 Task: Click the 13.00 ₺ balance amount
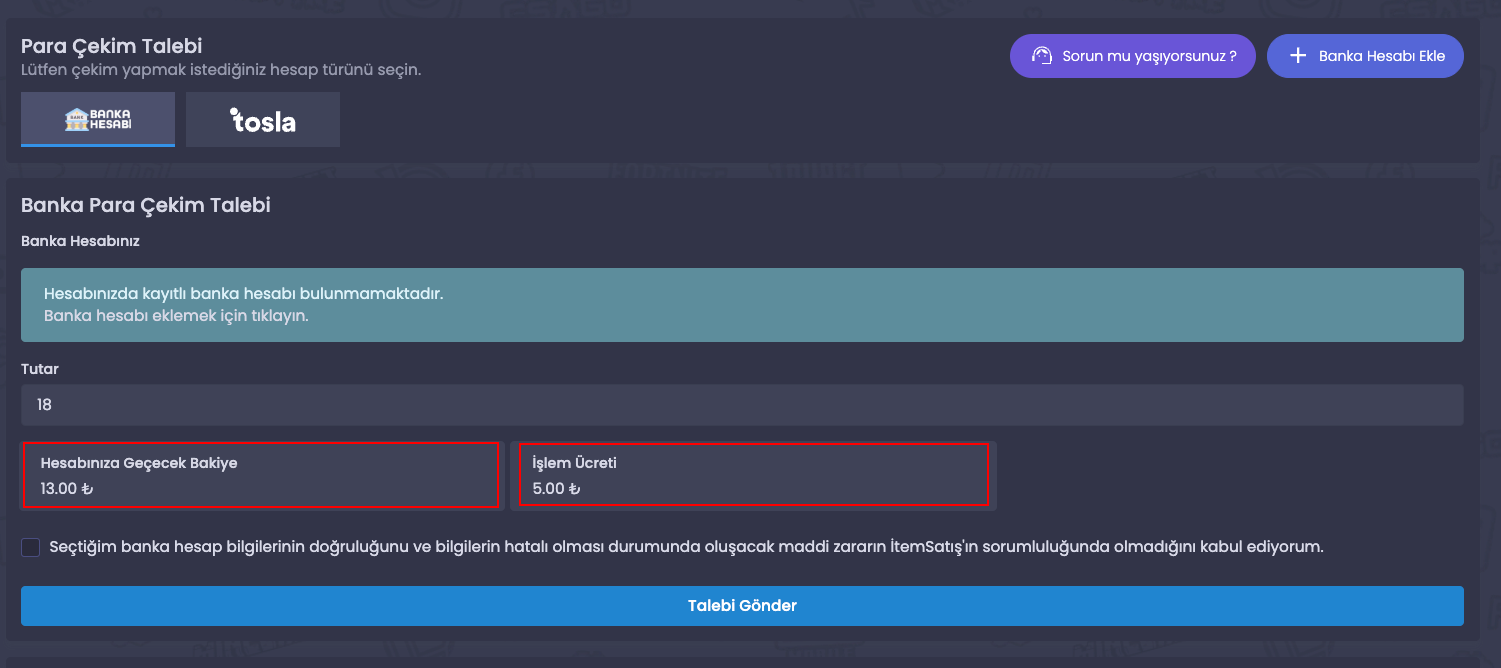[x=66, y=489]
